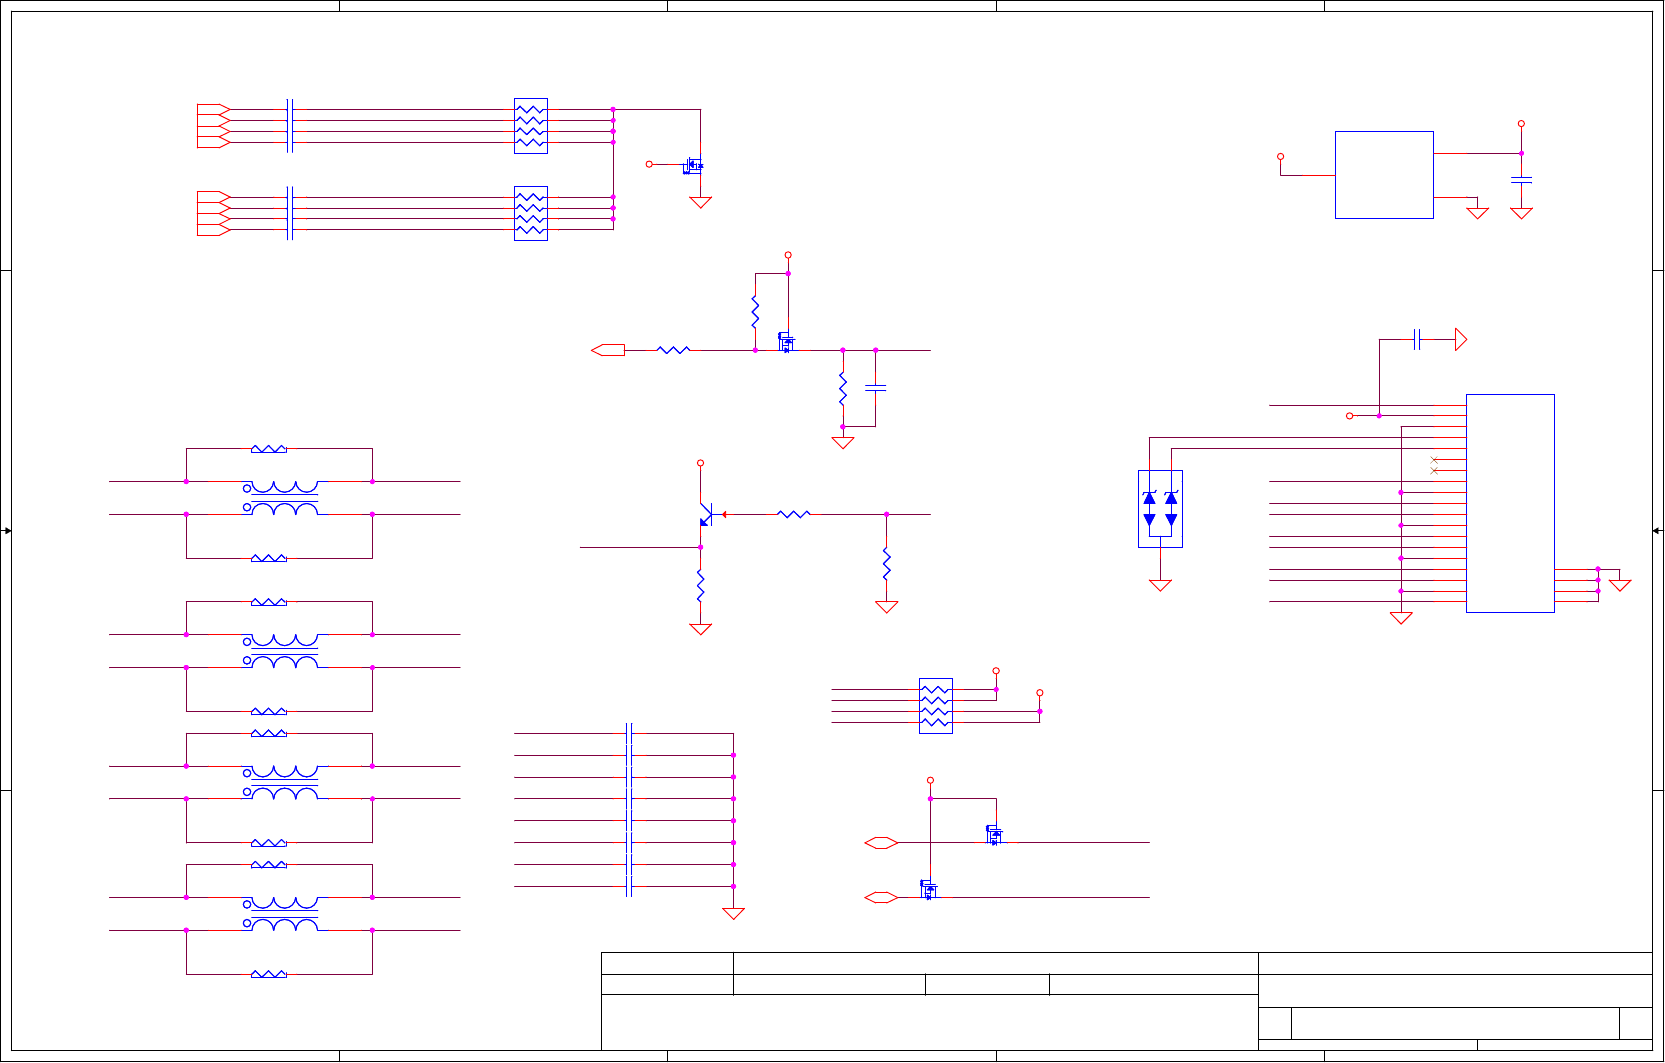Screen dimensions: 1665x1063
Task: Click the small IC block at top right
Action: pos(1384,175)
